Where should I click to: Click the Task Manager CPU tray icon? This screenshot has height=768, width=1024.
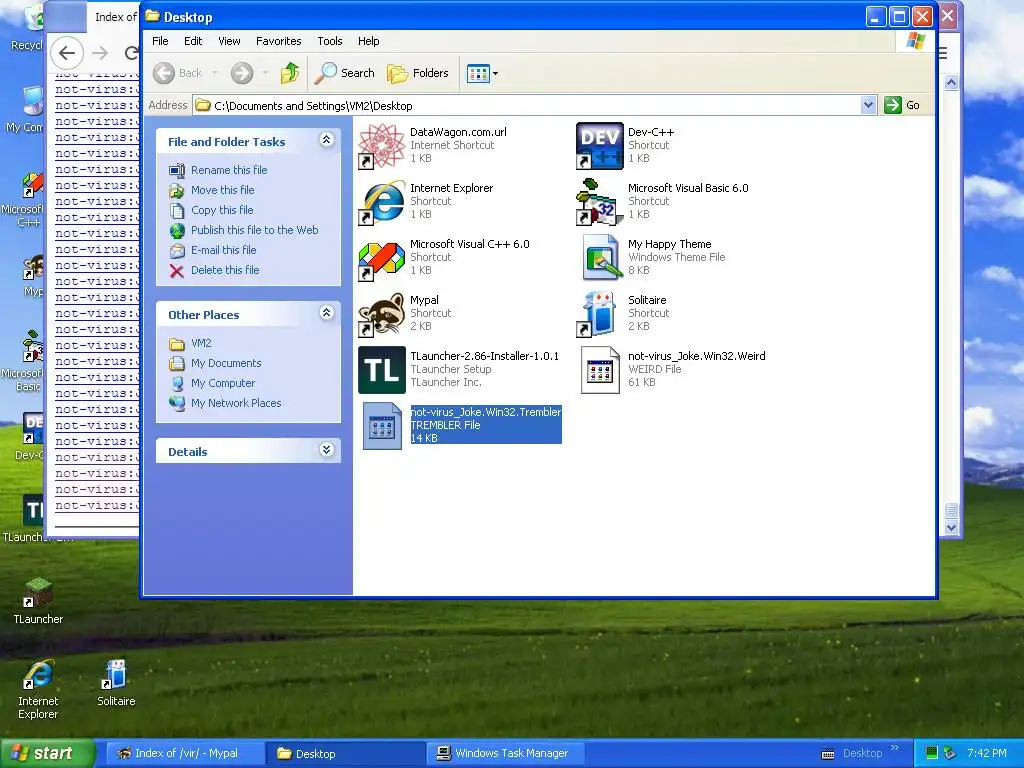coord(932,753)
